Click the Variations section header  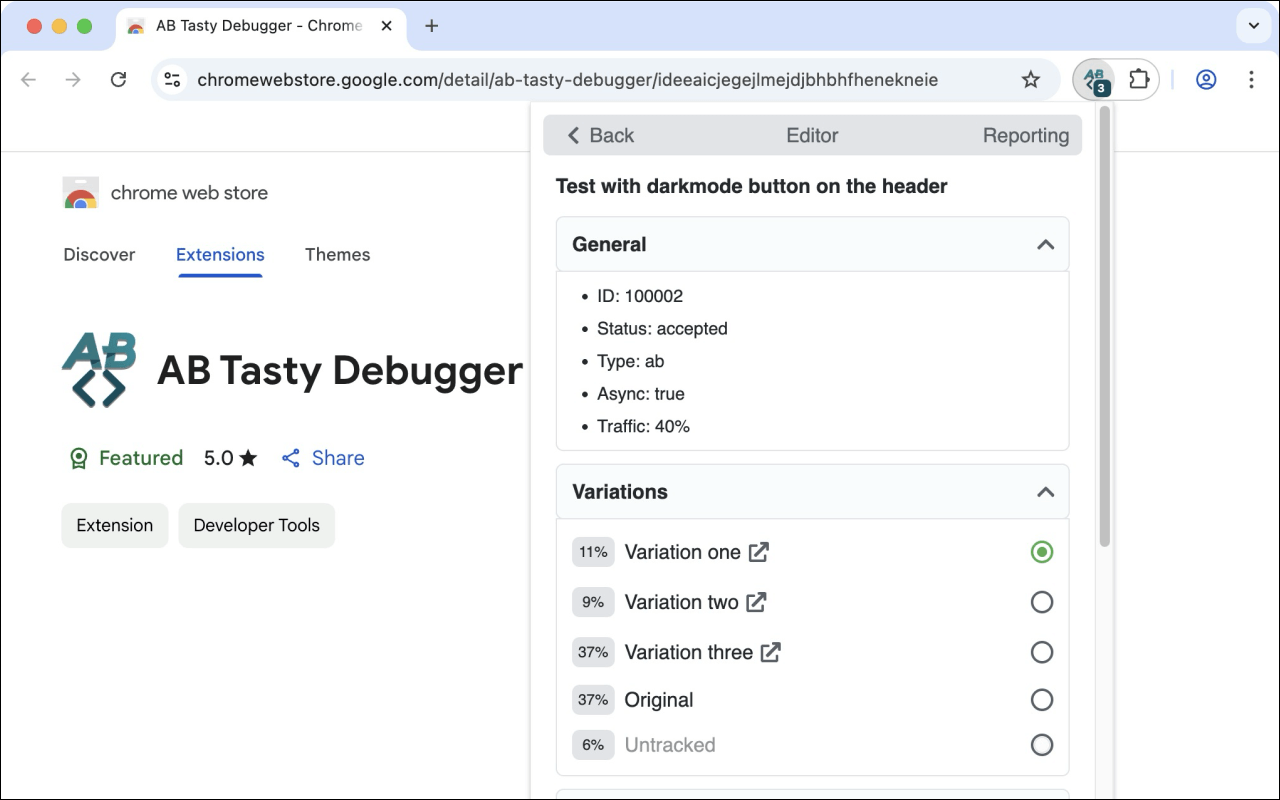point(812,491)
